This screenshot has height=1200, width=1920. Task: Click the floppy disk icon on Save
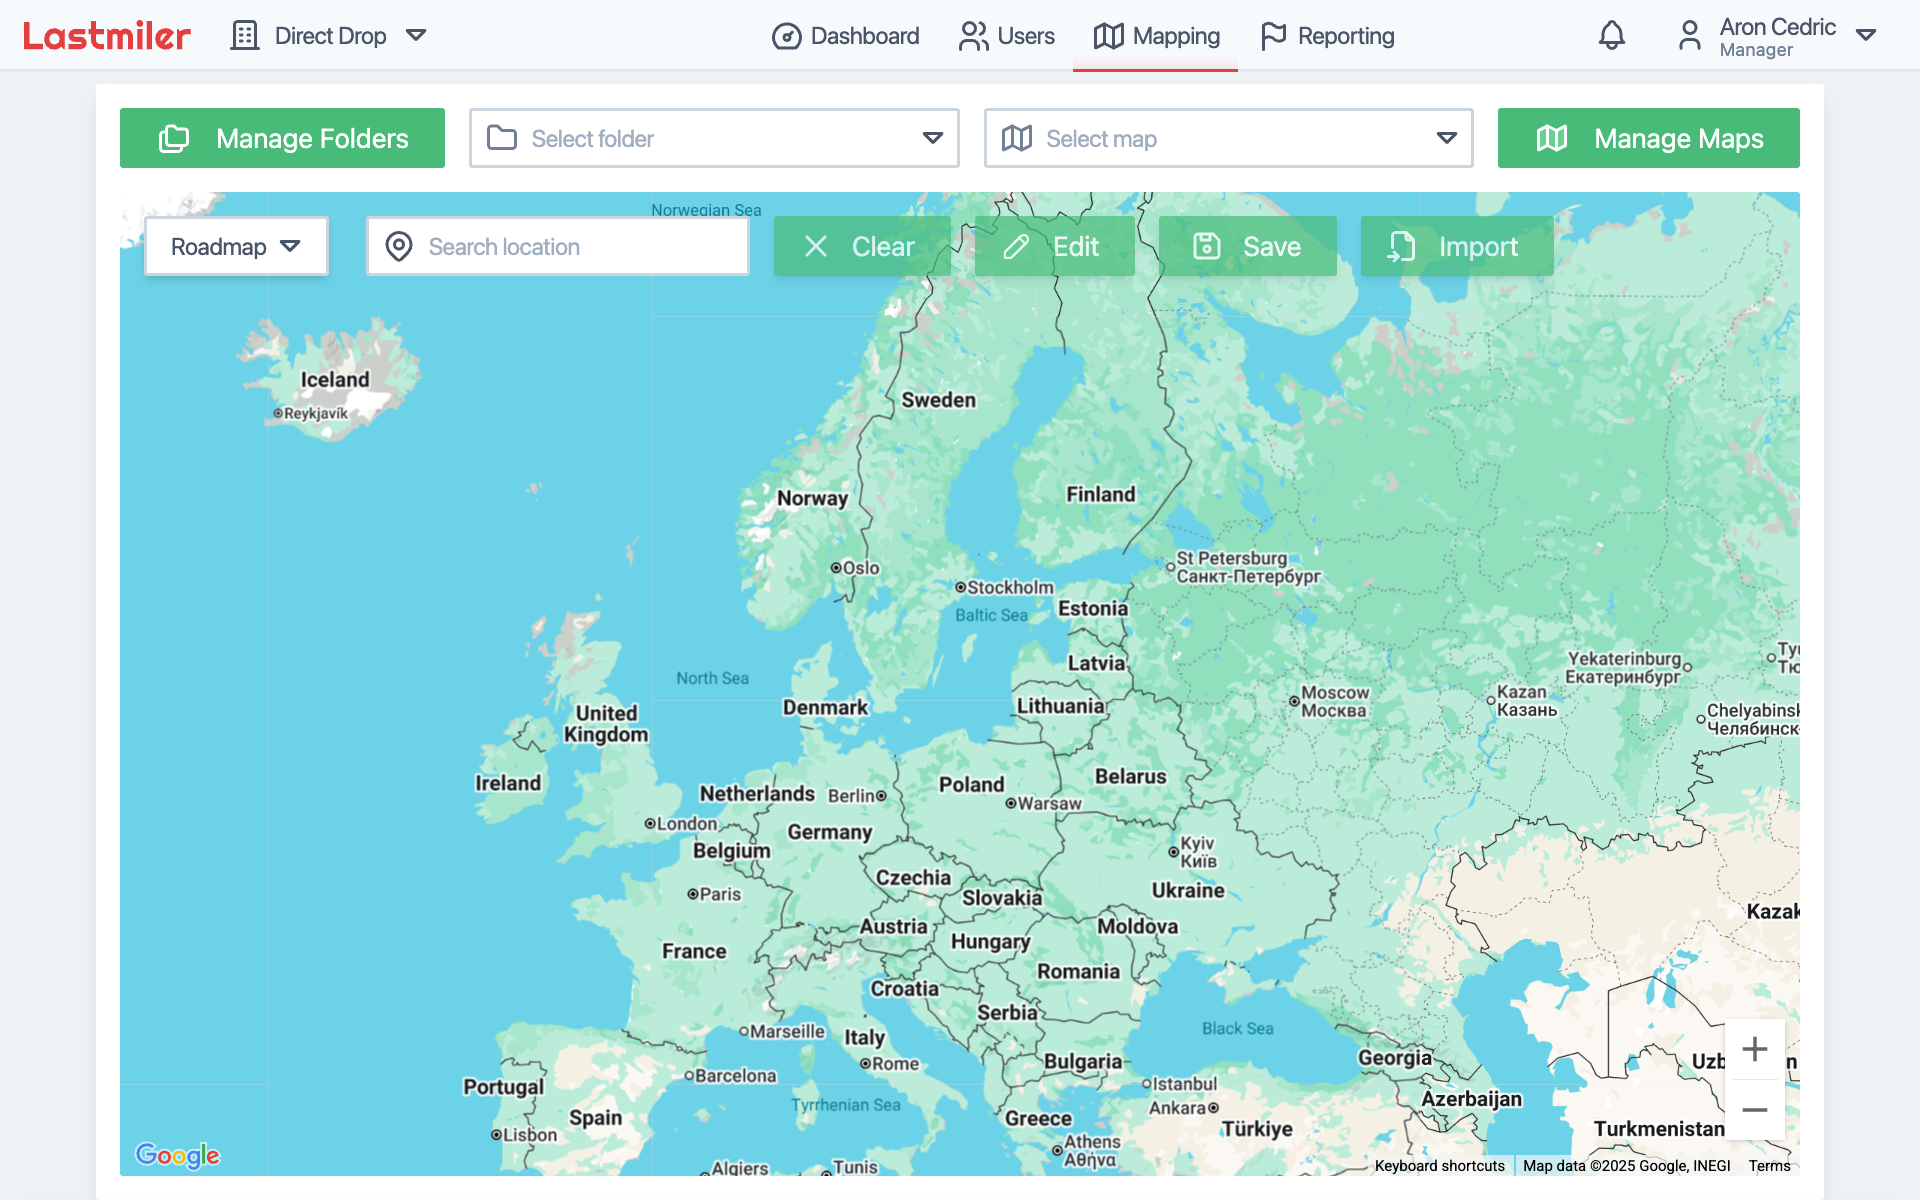[1207, 246]
